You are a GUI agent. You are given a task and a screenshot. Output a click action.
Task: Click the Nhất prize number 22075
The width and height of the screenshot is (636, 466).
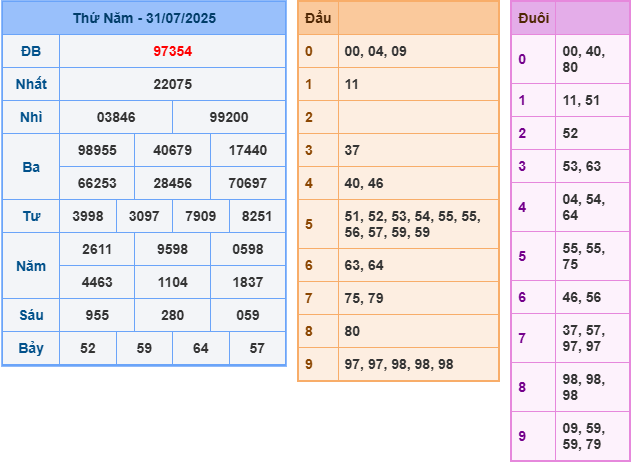(x=172, y=84)
